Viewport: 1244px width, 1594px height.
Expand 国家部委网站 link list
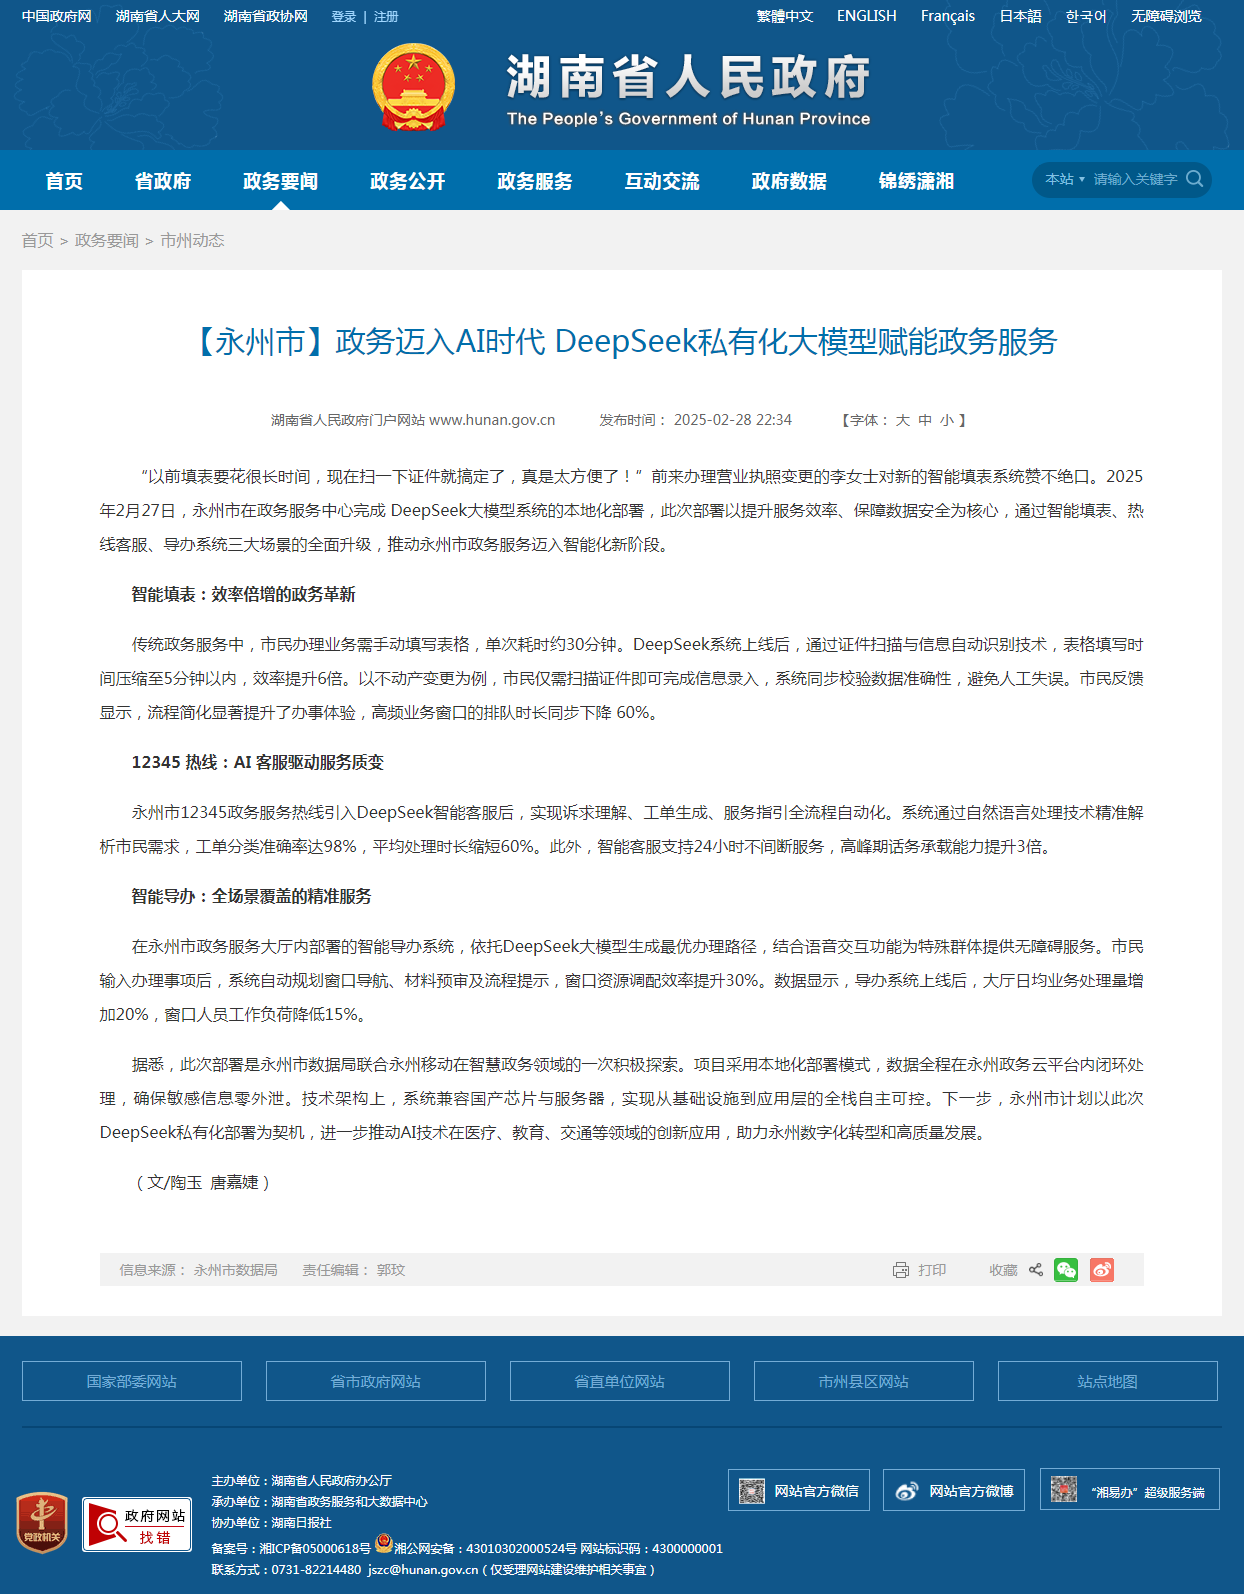[132, 1381]
